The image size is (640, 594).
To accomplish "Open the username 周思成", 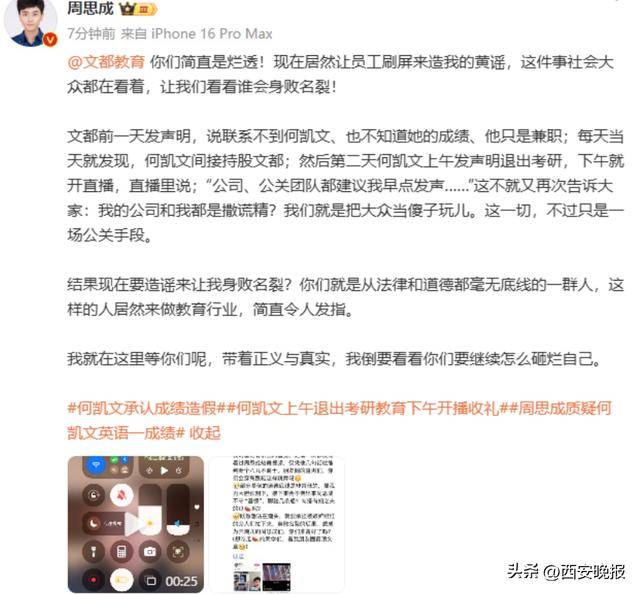I will [x=90, y=8].
